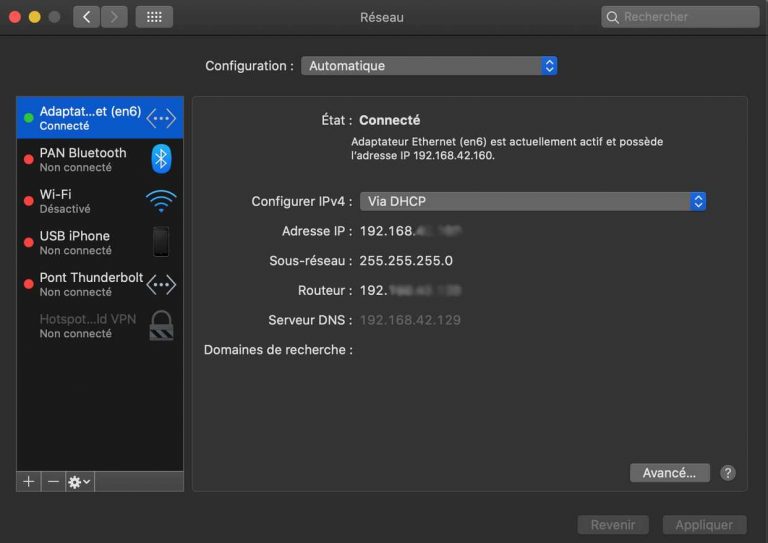Click the Réseau window title
This screenshot has width=768, height=543.
(x=382, y=17)
